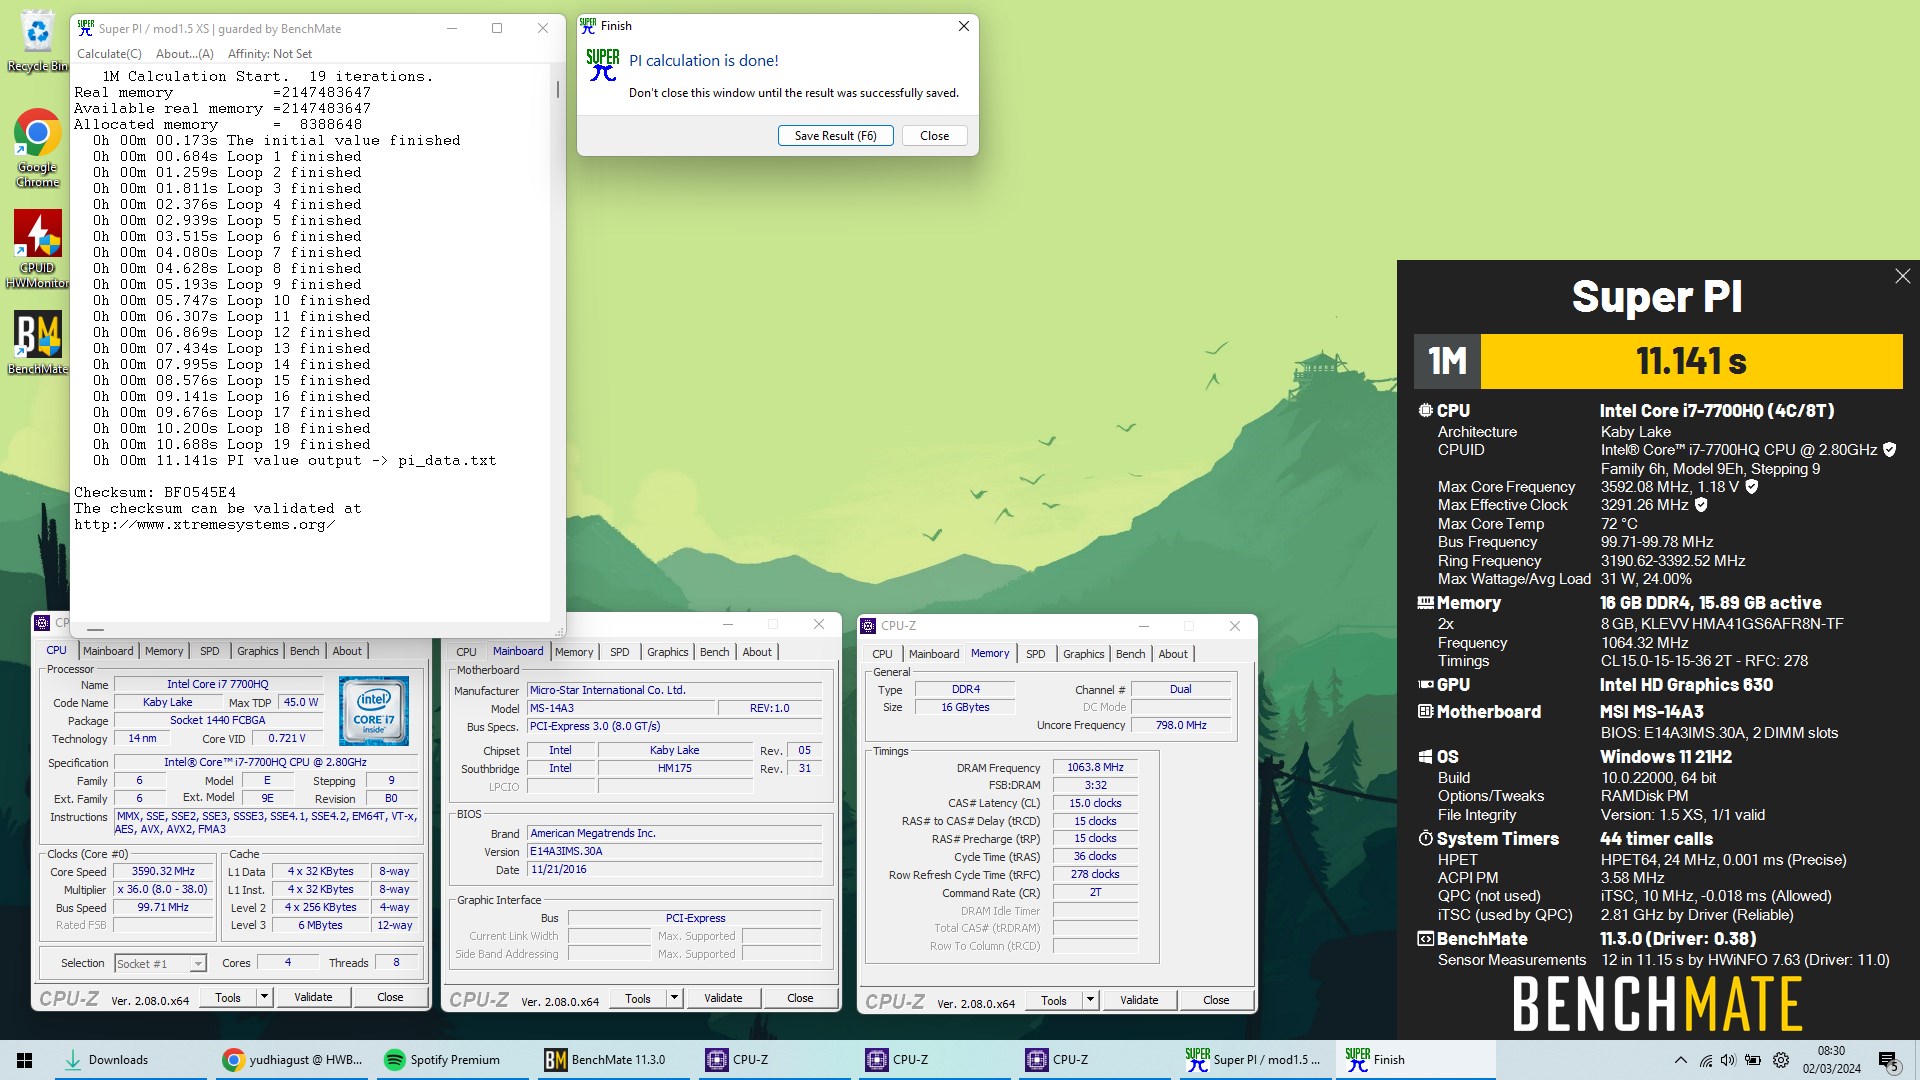Click the 11.141 s result in BenchMate
Image resolution: width=1920 pixels, height=1080 pixels.
pos(1691,361)
